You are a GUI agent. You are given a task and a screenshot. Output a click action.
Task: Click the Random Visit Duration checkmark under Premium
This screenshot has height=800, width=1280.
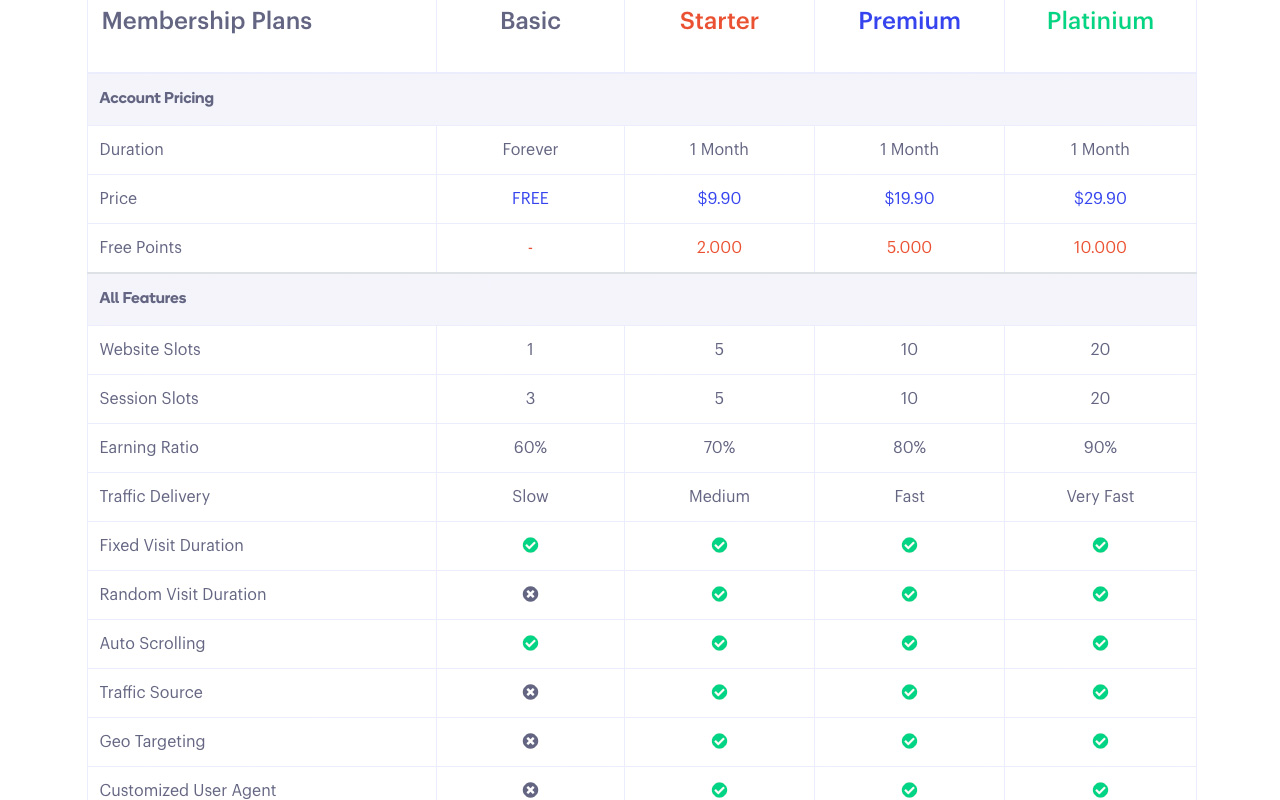[x=909, y=594]
